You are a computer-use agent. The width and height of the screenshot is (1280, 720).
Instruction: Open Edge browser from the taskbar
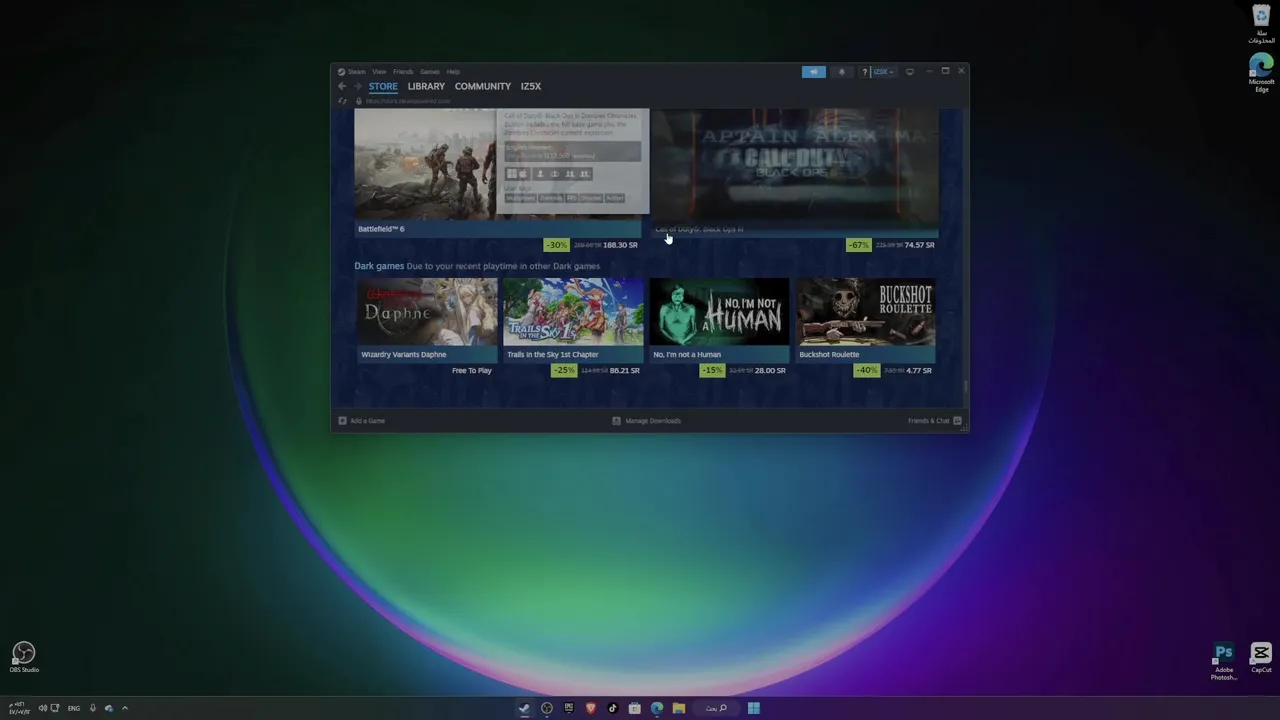coord(657,708)
